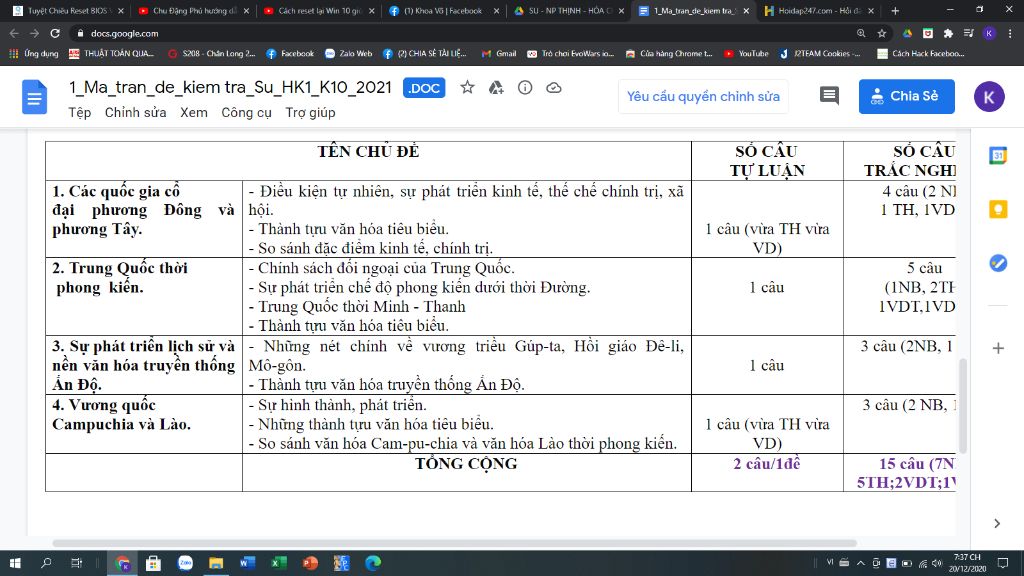Show hidden system tray icons
1024x576 pixels.
coord(861,563)
